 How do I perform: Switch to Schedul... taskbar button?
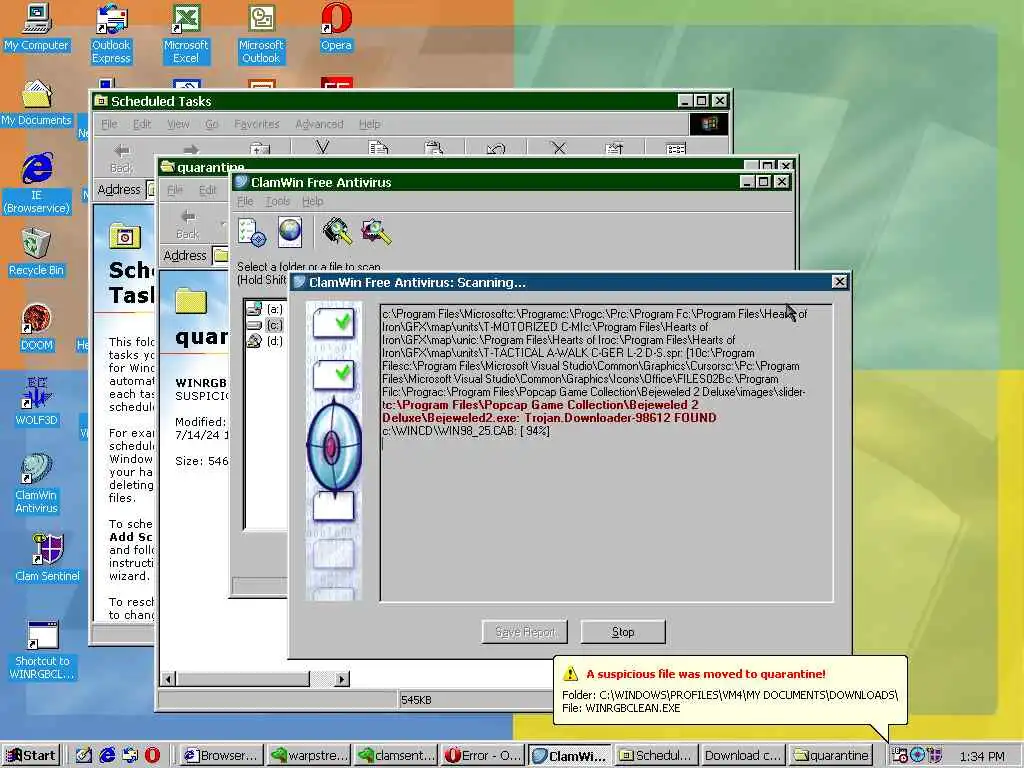[656, 756]
